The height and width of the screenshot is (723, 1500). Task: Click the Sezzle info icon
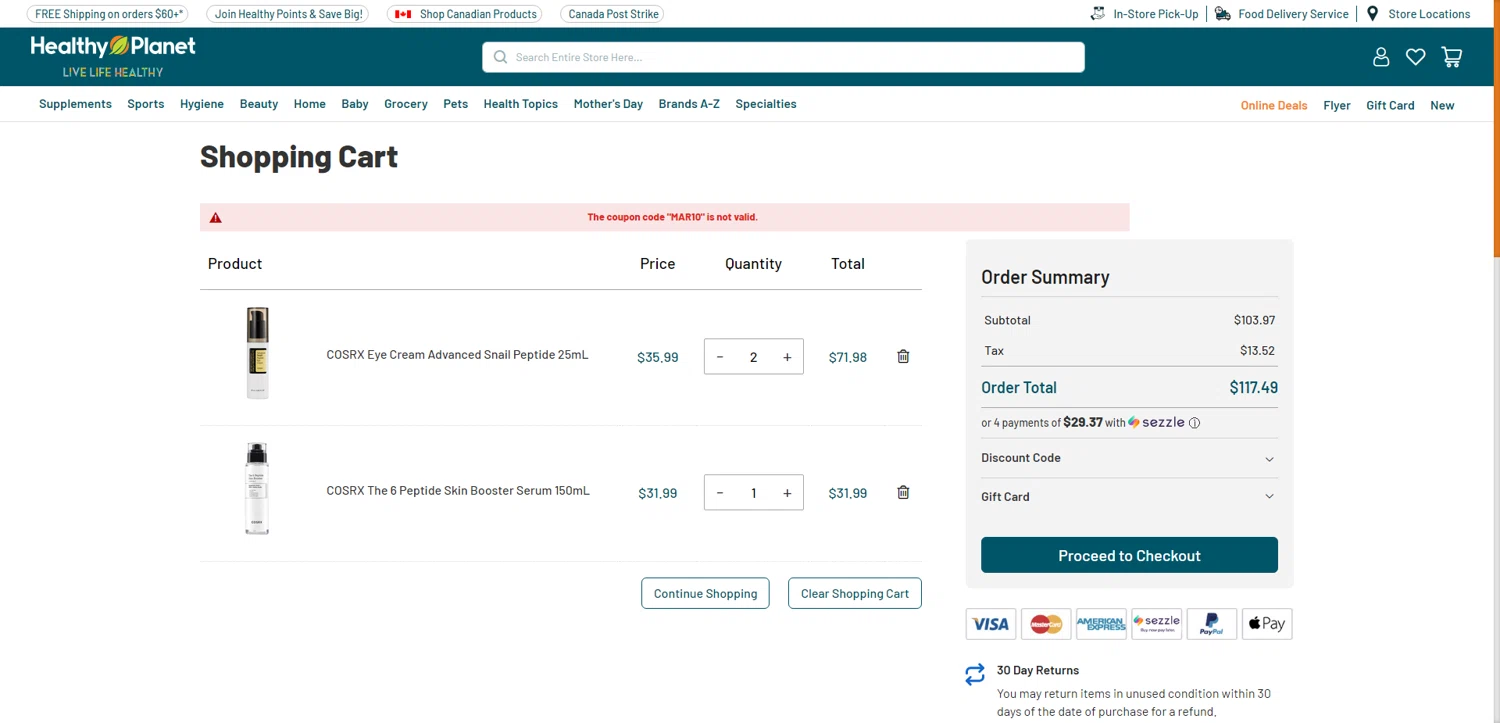click(x=1194, y=423)
